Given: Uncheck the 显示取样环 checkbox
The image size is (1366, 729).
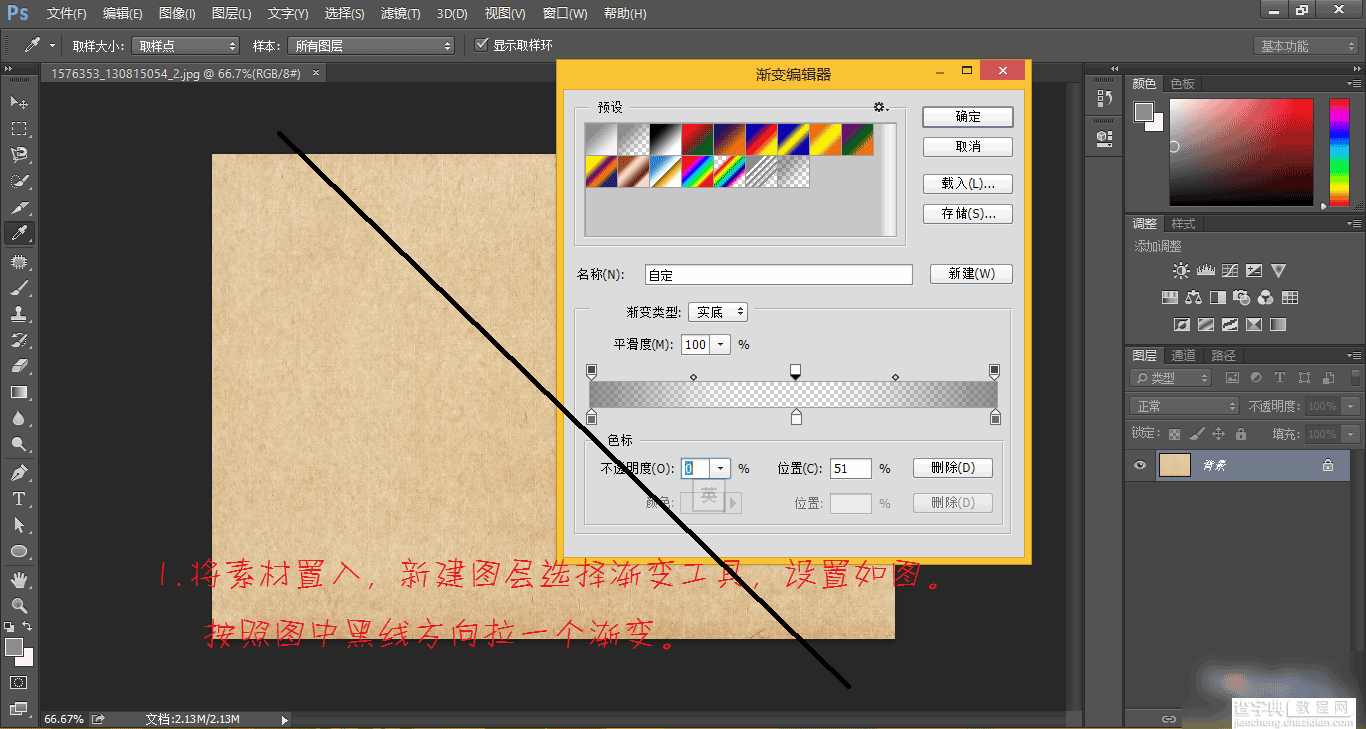Looking at the screenshot, I should coord(482,45).
